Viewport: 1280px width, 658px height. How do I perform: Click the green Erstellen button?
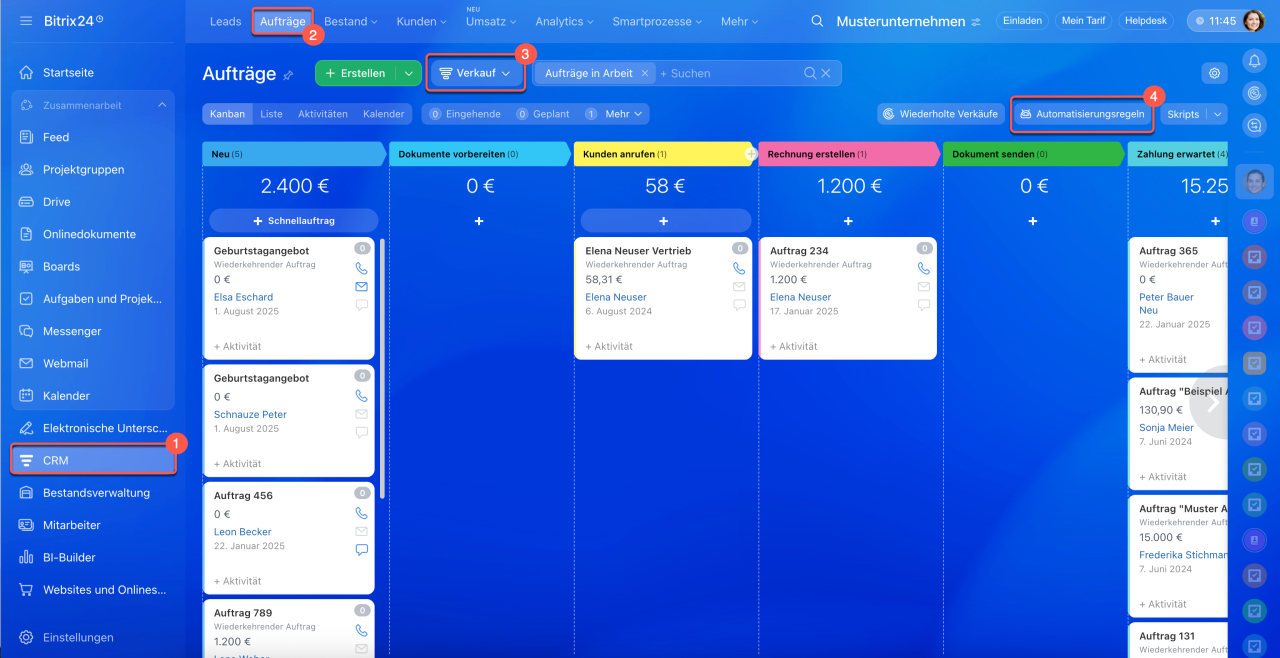(356, 73)
